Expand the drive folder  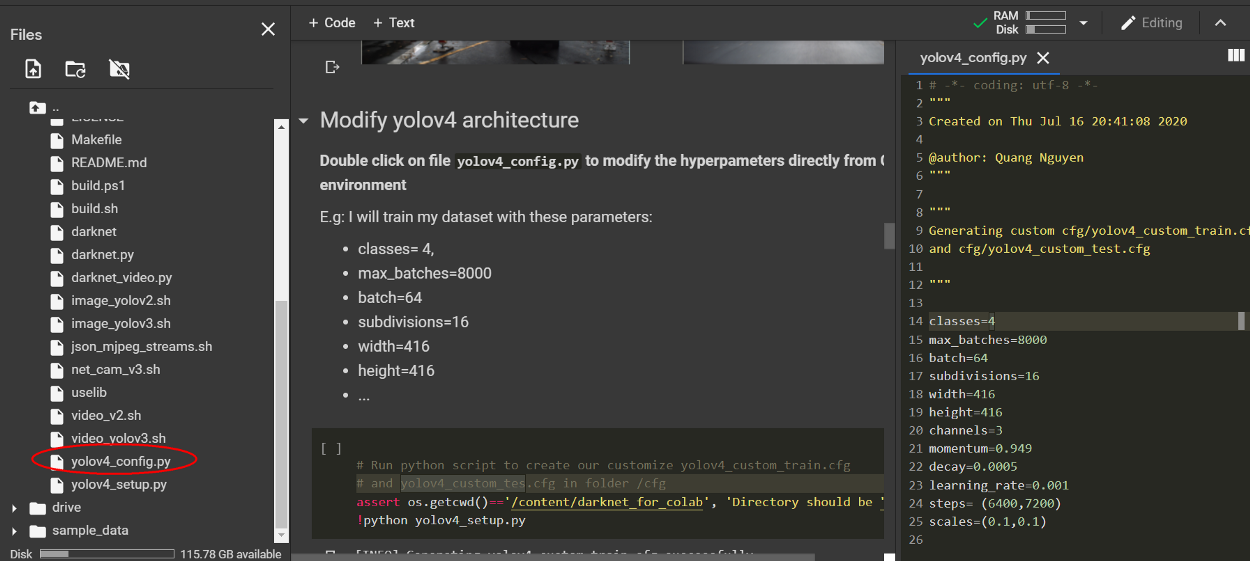(x=14, y=508)
